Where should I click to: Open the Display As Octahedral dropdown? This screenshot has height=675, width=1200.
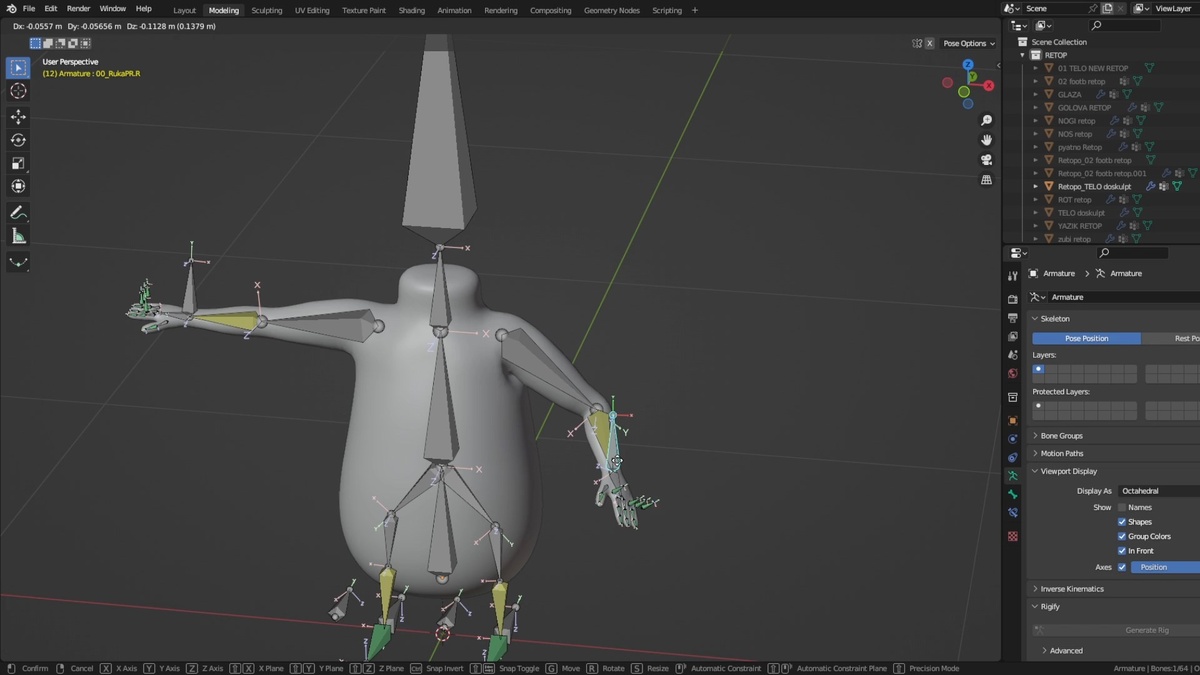click(1158, 491)
